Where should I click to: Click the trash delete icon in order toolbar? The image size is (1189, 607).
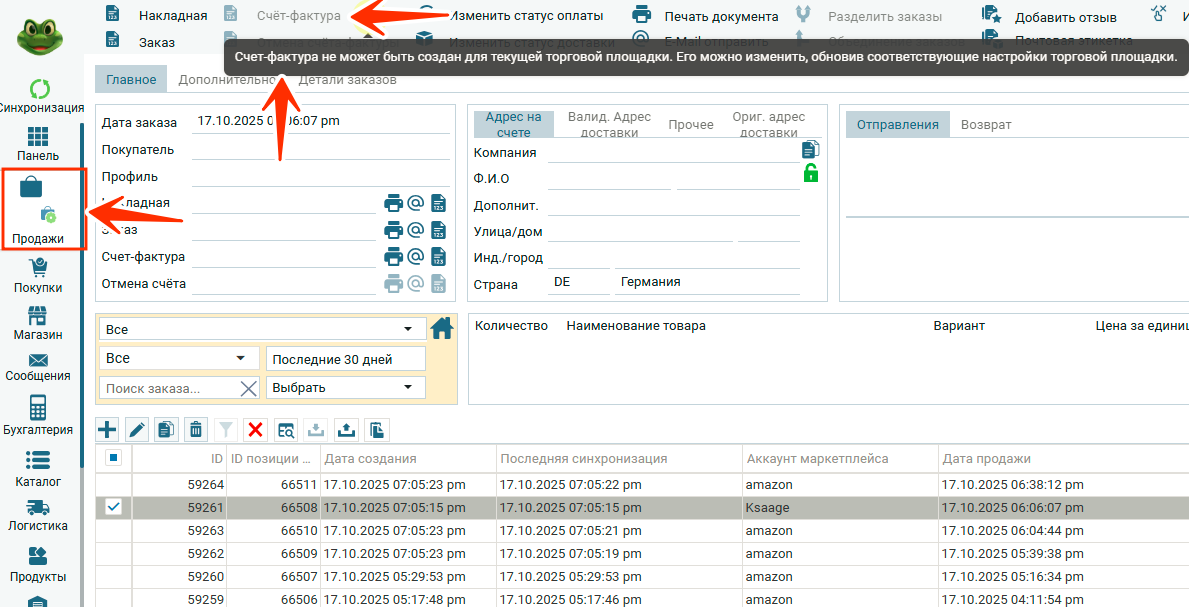point(196,430)
